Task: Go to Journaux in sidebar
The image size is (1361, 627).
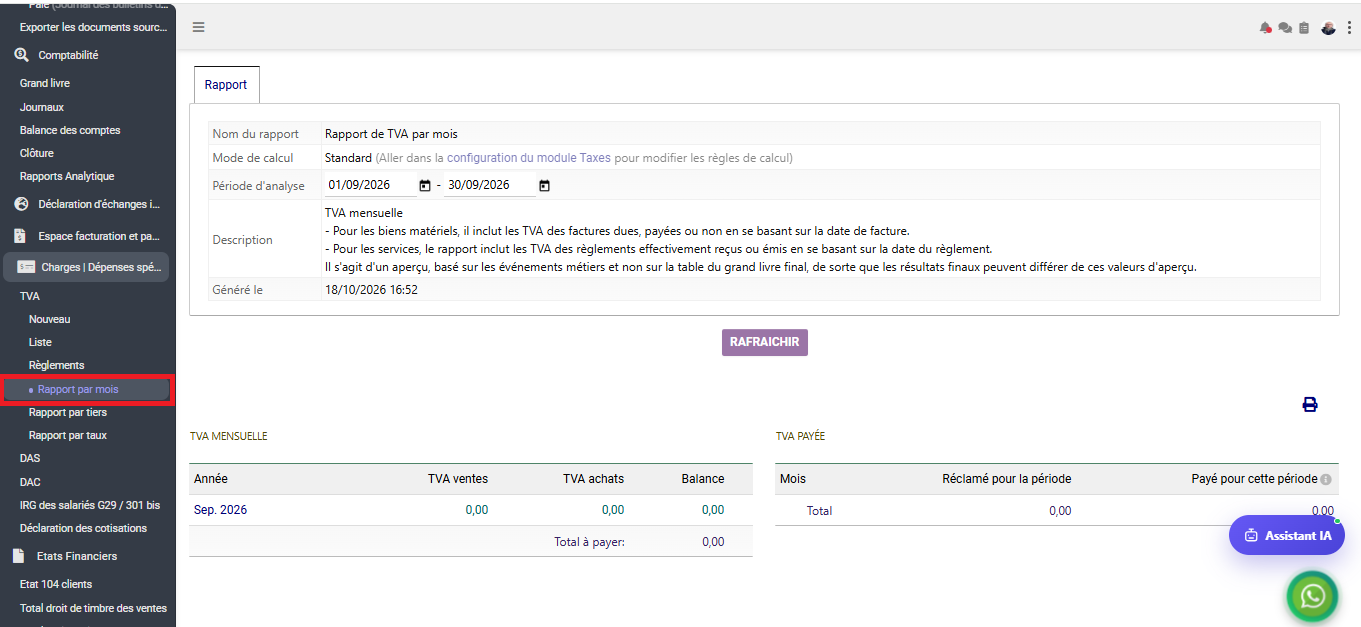Action: (x=42, y=107)
